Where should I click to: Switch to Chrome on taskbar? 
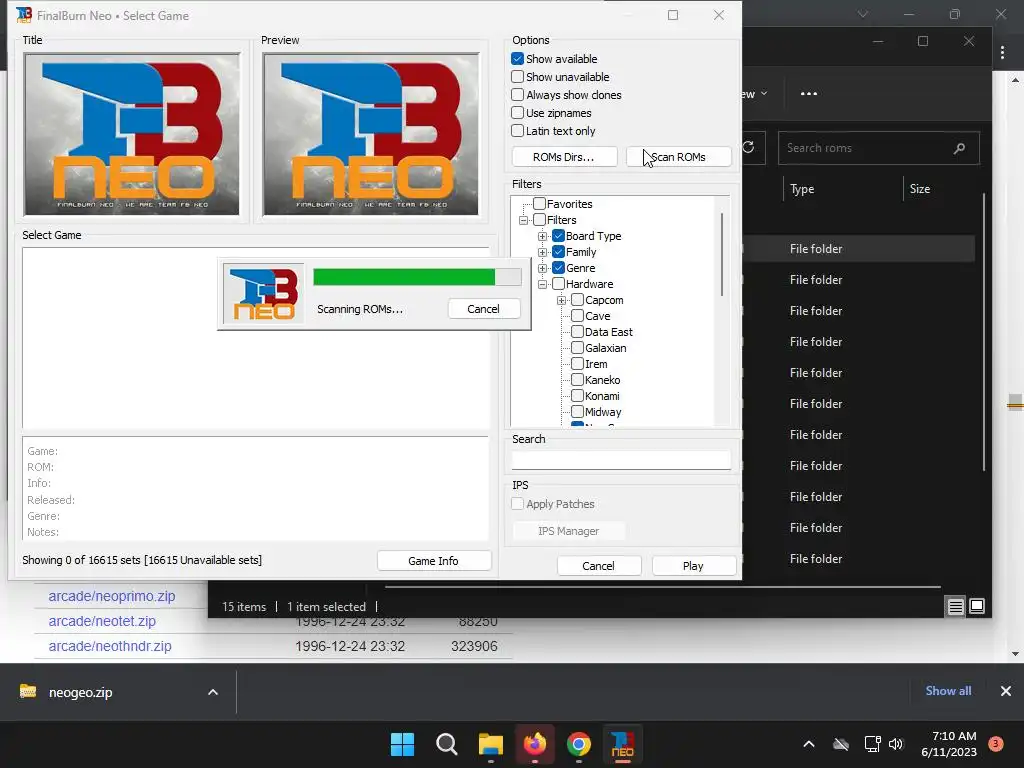(x=579, y=744)
